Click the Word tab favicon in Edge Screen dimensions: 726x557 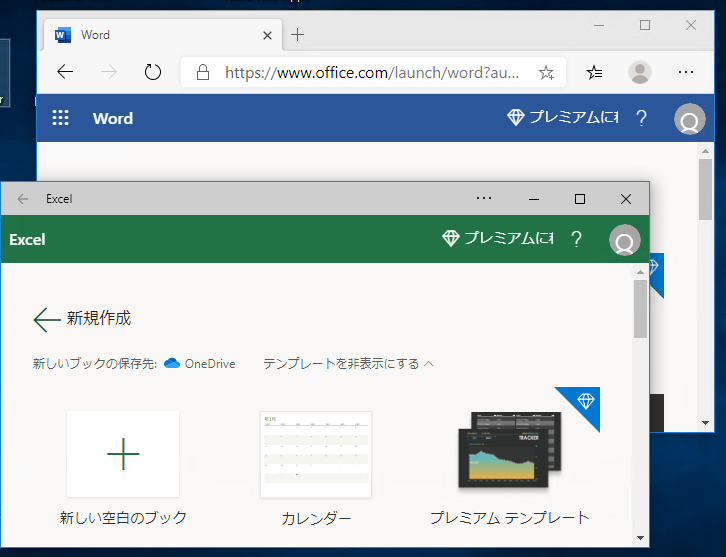click(x=63, y=35)
